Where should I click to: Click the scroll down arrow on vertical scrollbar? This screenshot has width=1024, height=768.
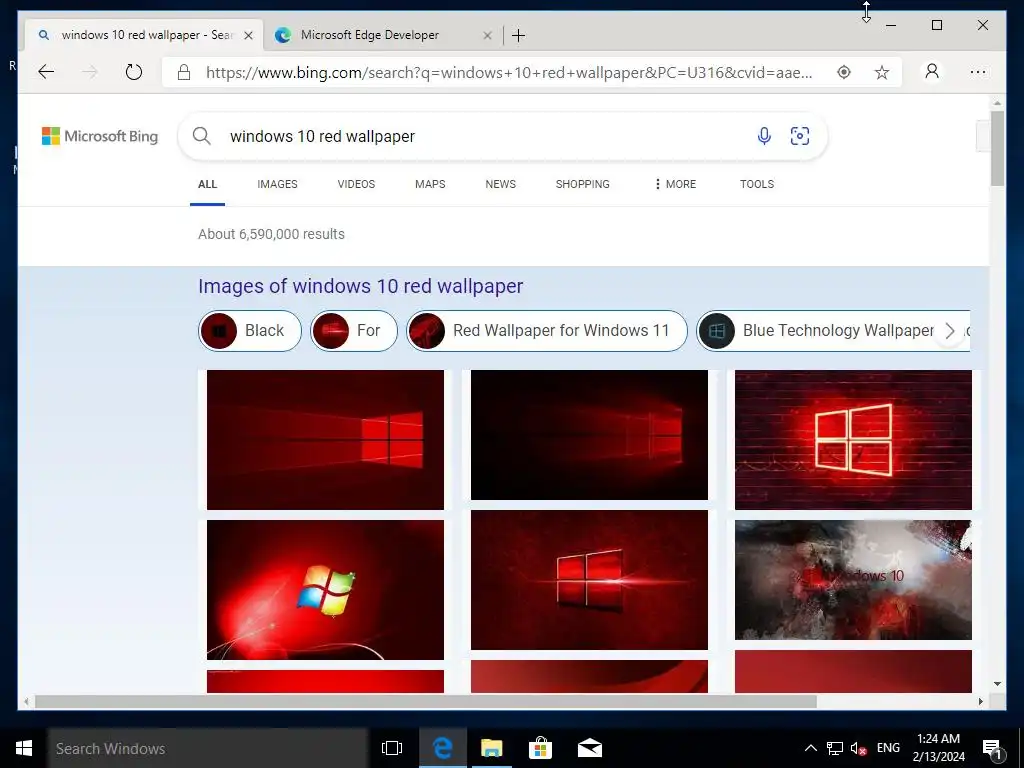click(997, 684)
